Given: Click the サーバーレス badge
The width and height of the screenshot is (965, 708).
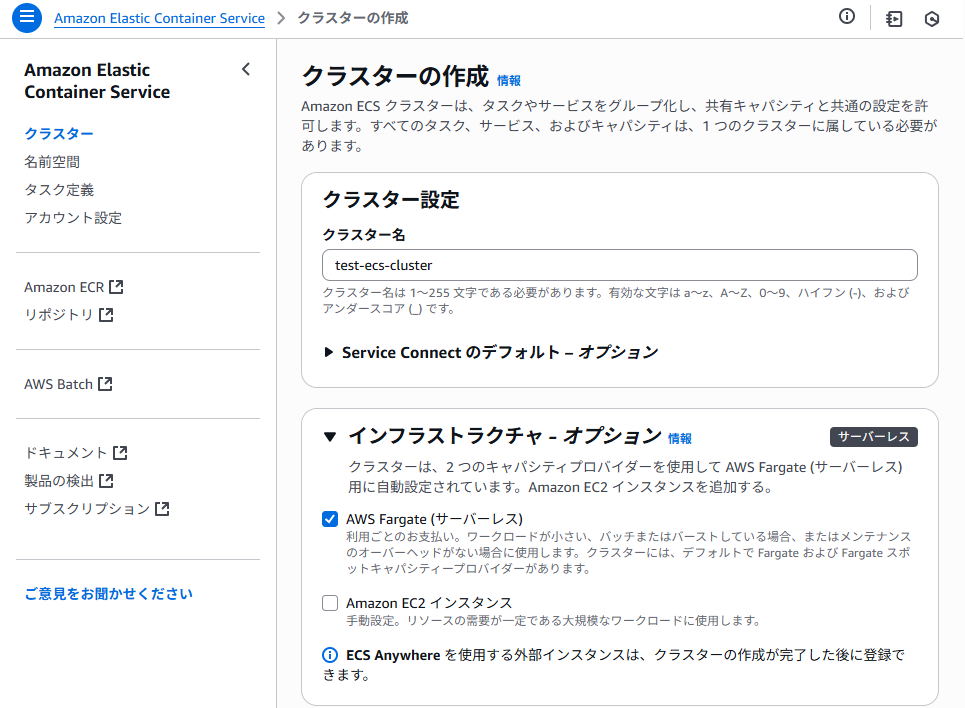Looking at the screenshot, I should pos(874,436).
